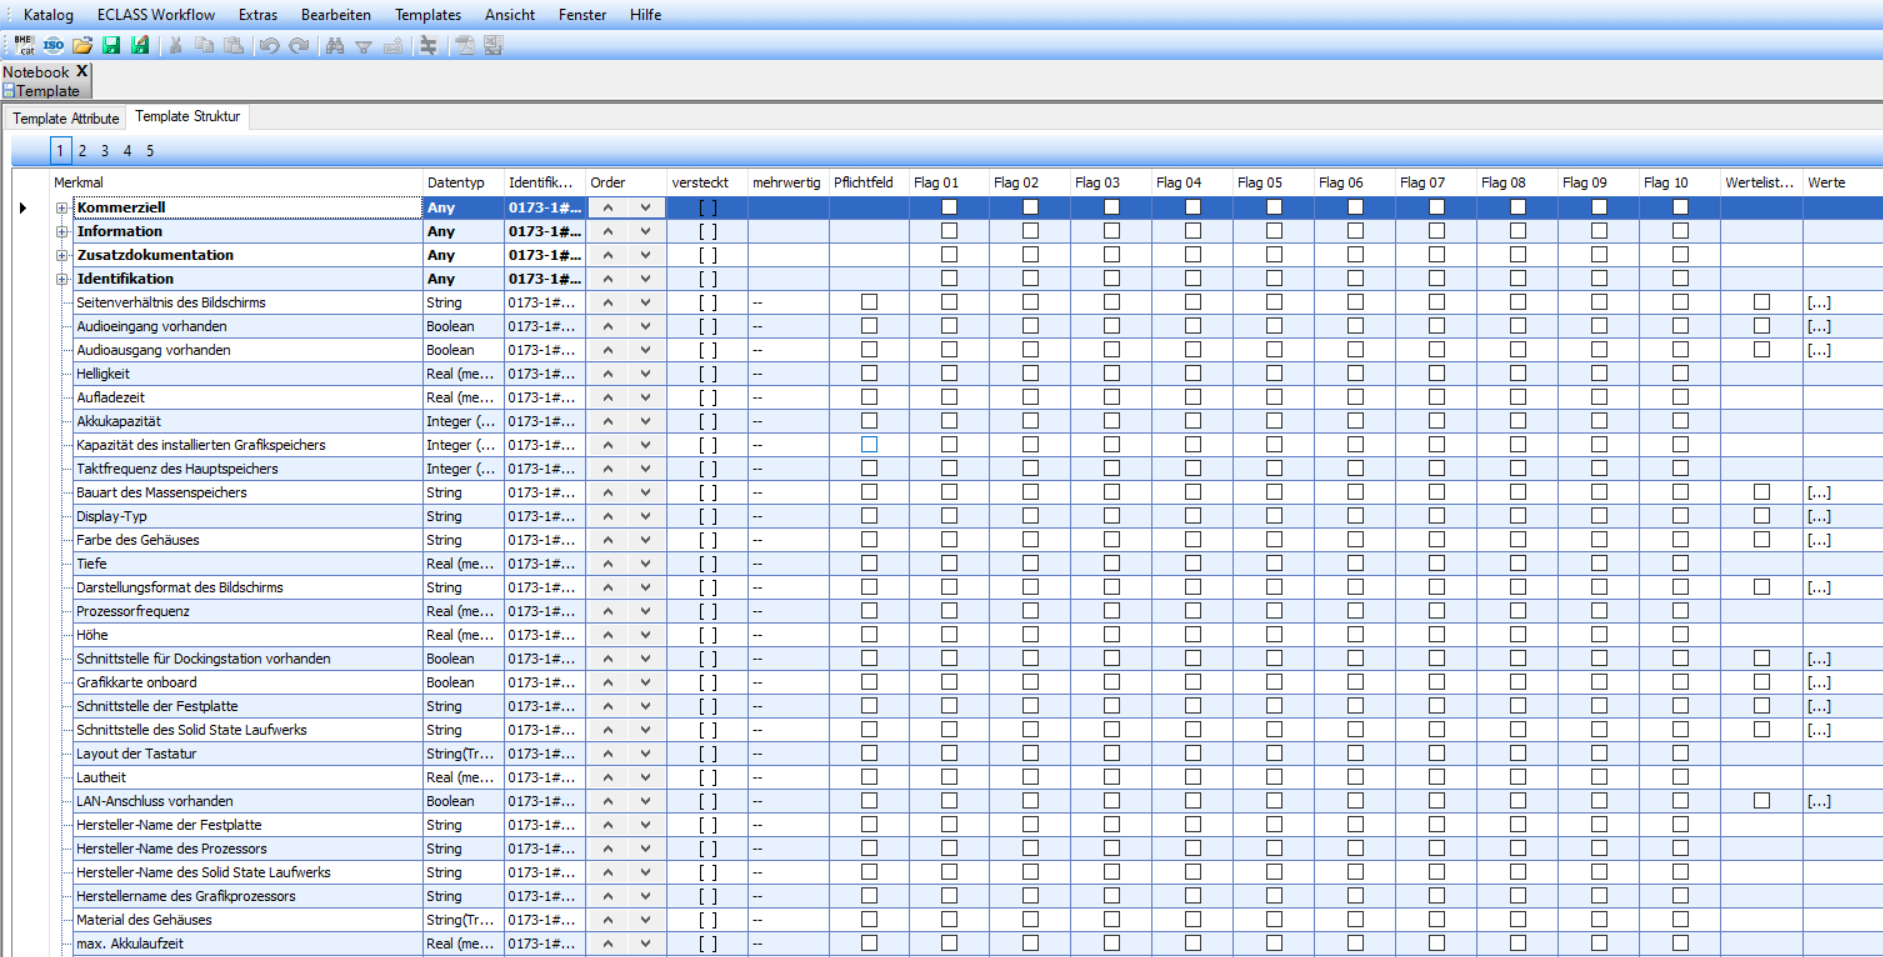Viewport: 1883px width, 957px height.
Task: Tick the Wertelist checkbox for Display-Typ
Action: pos(1761,516)
